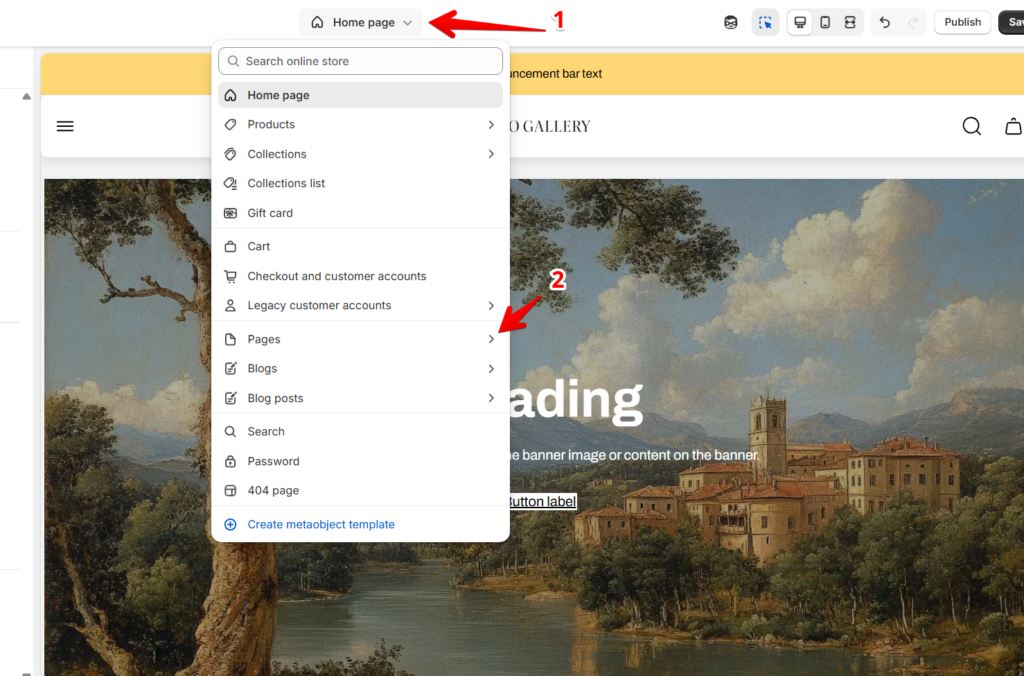This screenshot has width=1024, height=676.
Task: Click the Collections list icon
Action: tap(231, 184)
